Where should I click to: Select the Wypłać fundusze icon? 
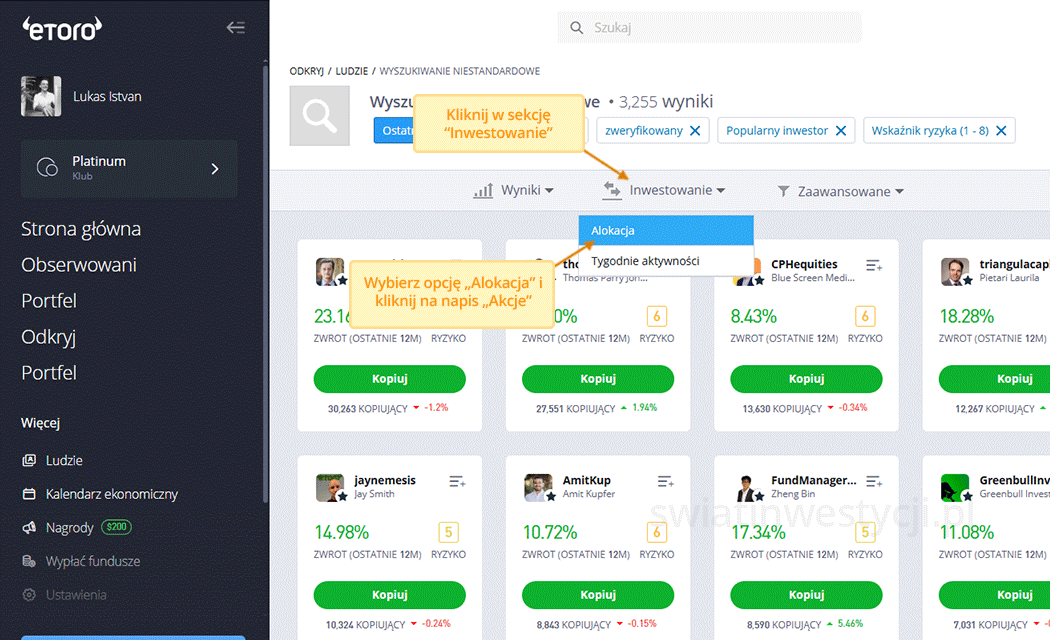coord(29,561)
